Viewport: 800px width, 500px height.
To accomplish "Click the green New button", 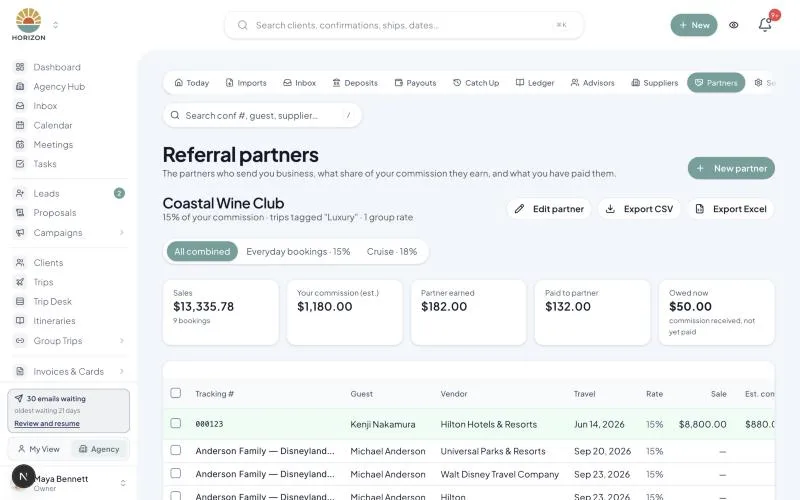I will [x=693, y=25].
